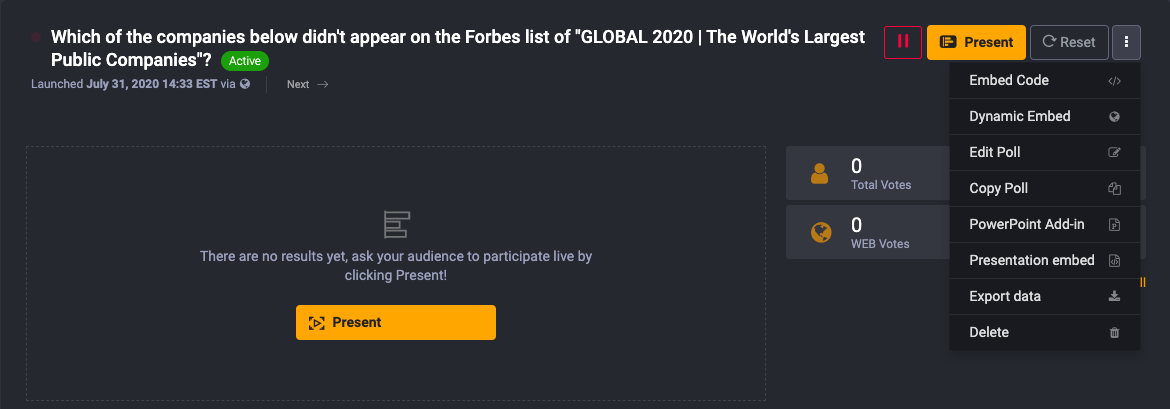Click the Edit Poll pencil icon
Image resolution: width=1170 pixels, height=409 pixels.
pyautogui.click(x=1114, y=153)
